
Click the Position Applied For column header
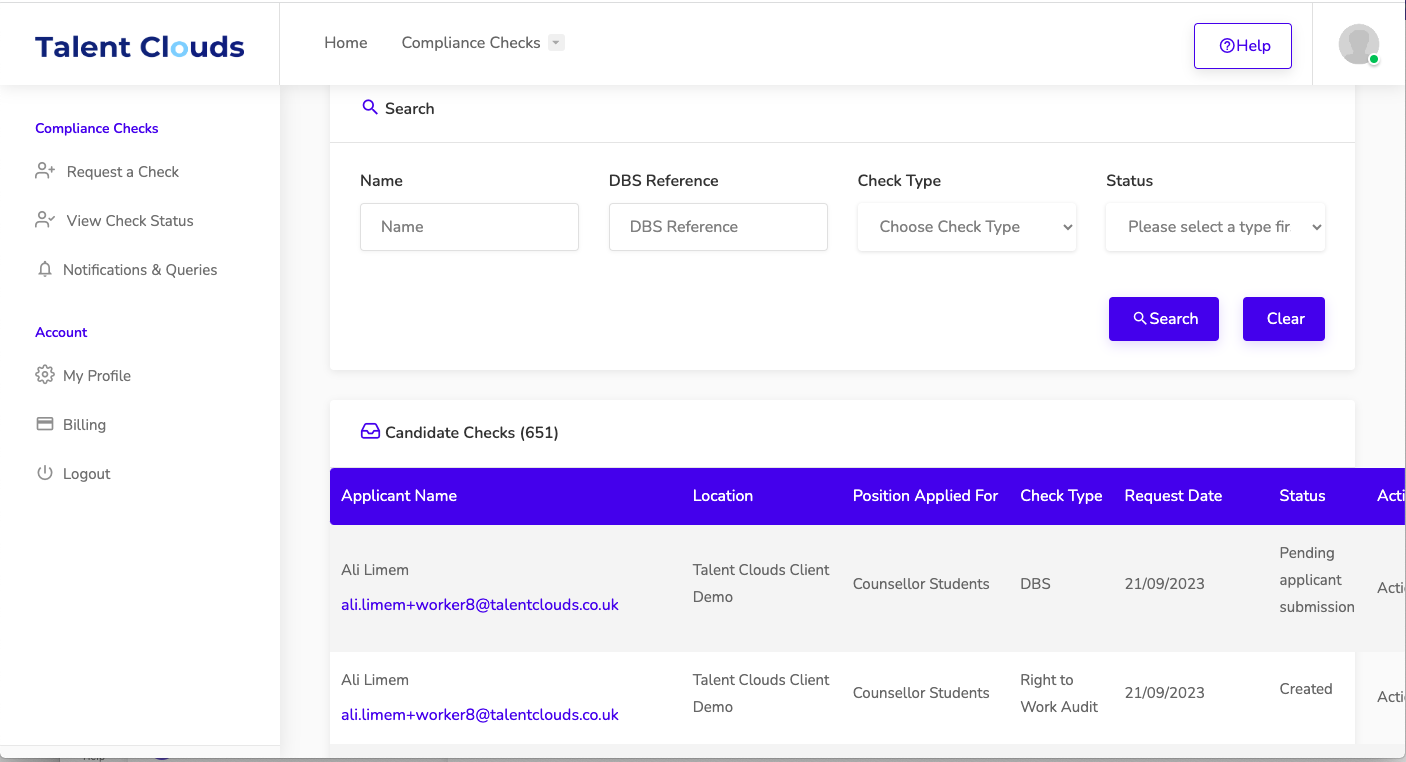coord(925,496)
